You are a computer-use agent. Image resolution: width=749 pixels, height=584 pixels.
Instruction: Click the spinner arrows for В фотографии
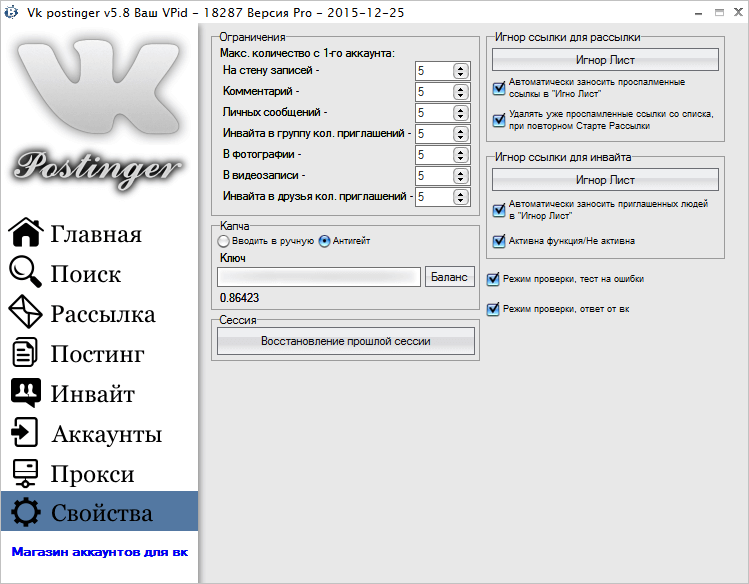[x=460, y=155]
